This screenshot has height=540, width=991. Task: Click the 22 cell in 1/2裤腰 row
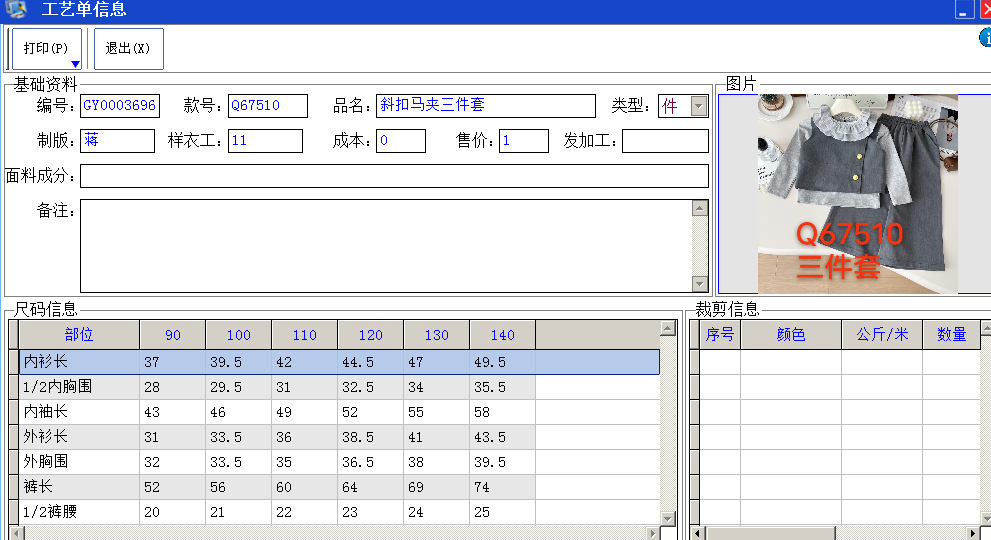[x=305, y=512]
